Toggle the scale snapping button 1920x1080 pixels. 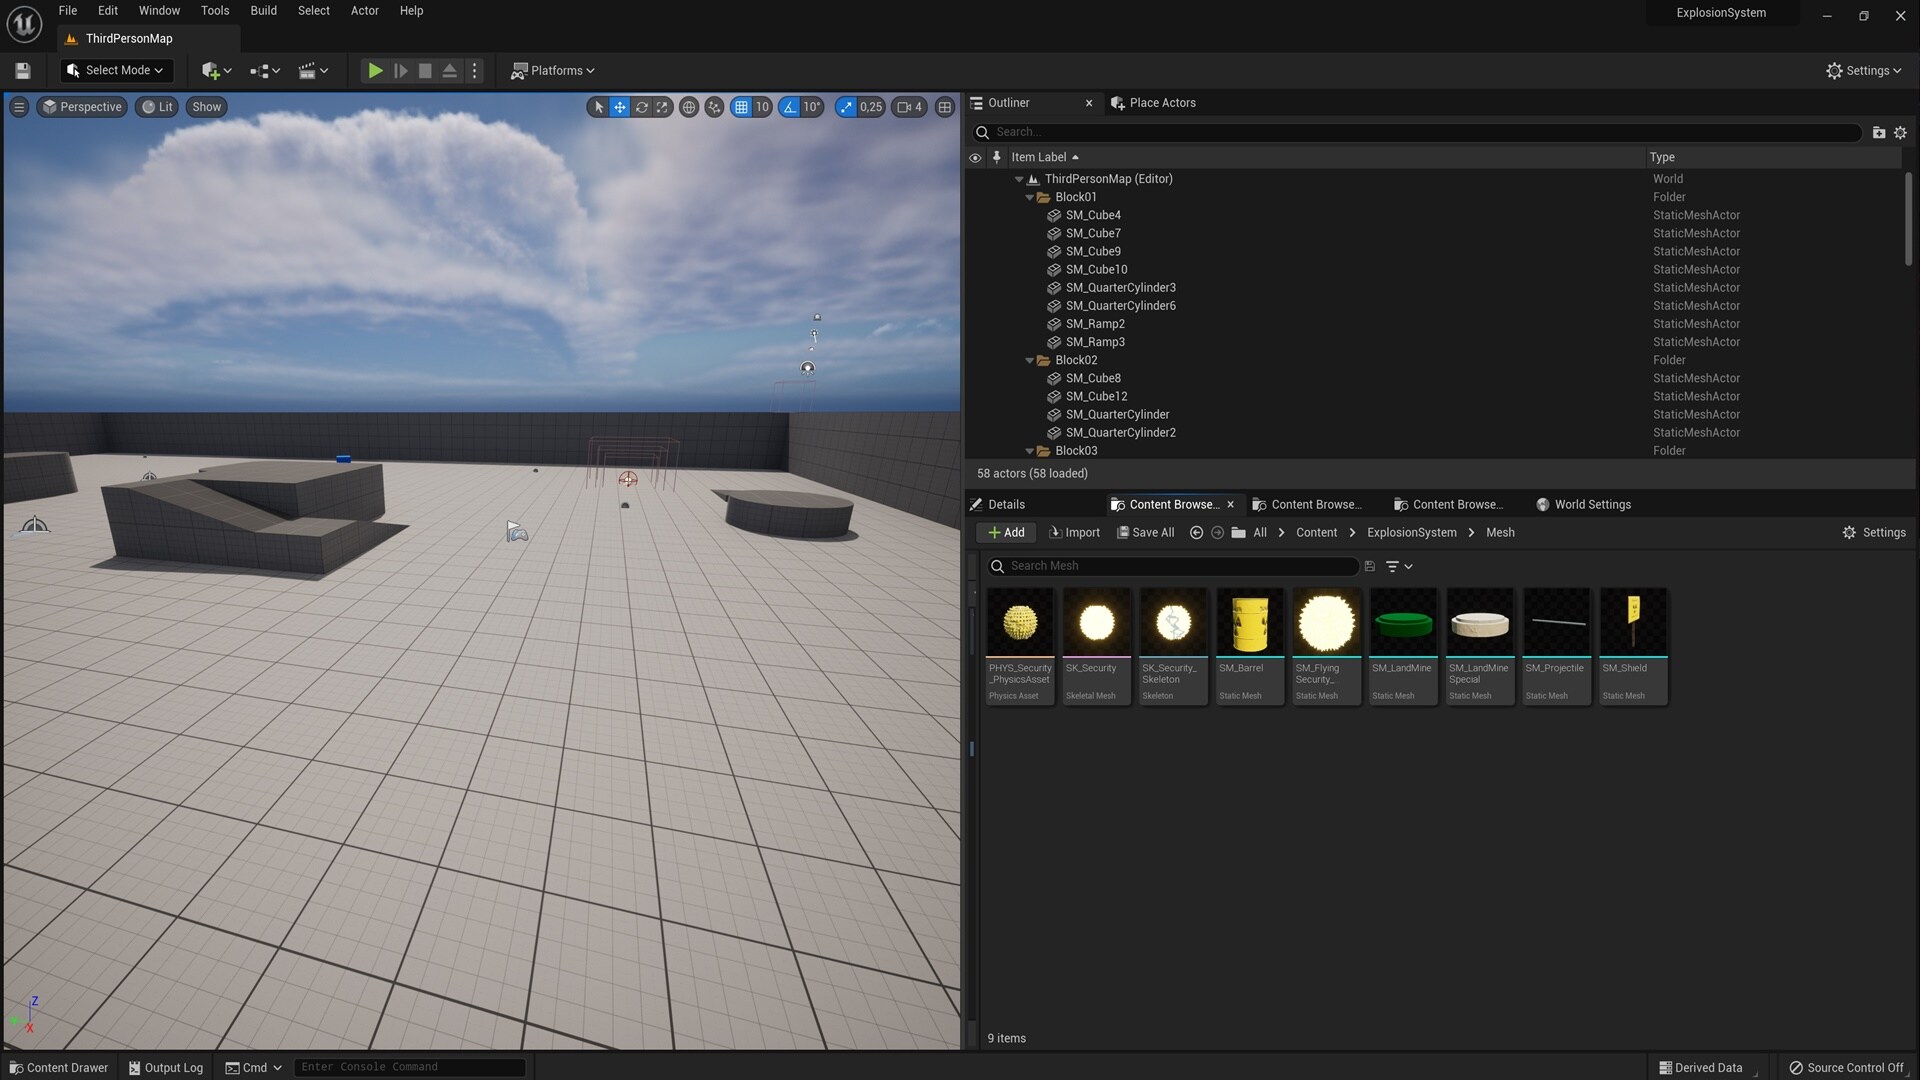pyautogui.click(x=847, y=107)
